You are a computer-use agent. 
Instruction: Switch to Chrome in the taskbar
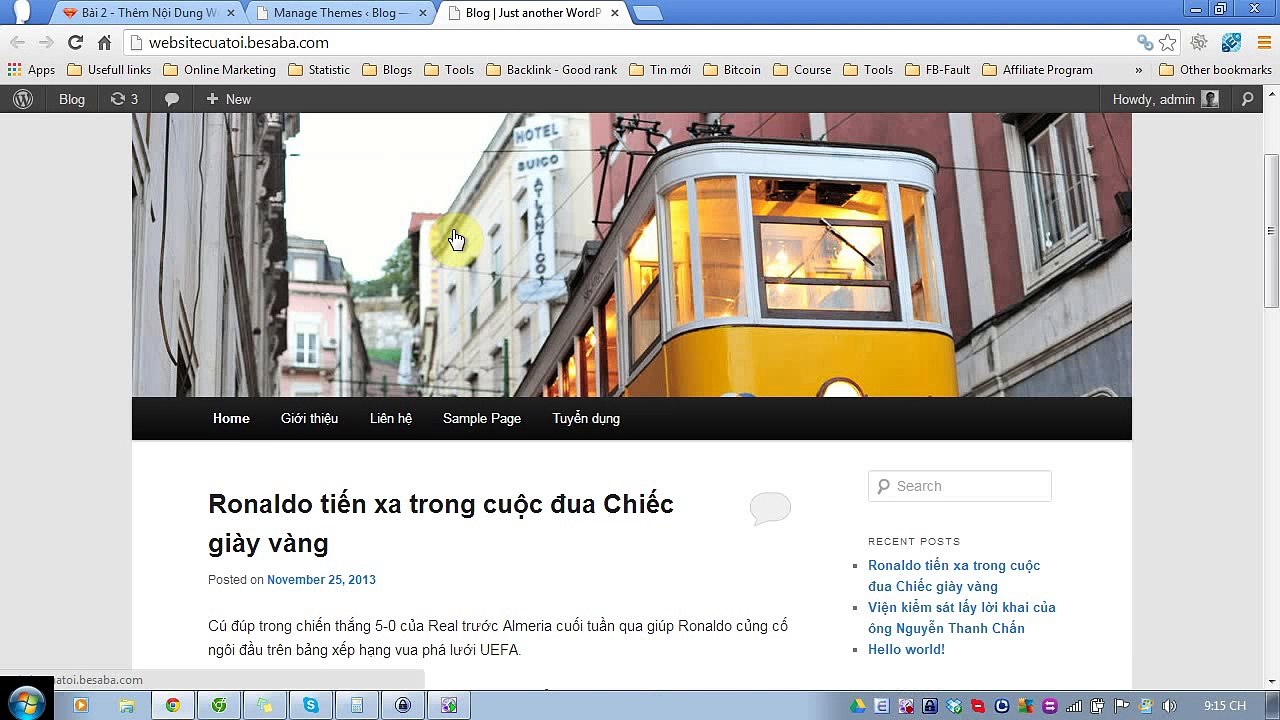point(173,705)
